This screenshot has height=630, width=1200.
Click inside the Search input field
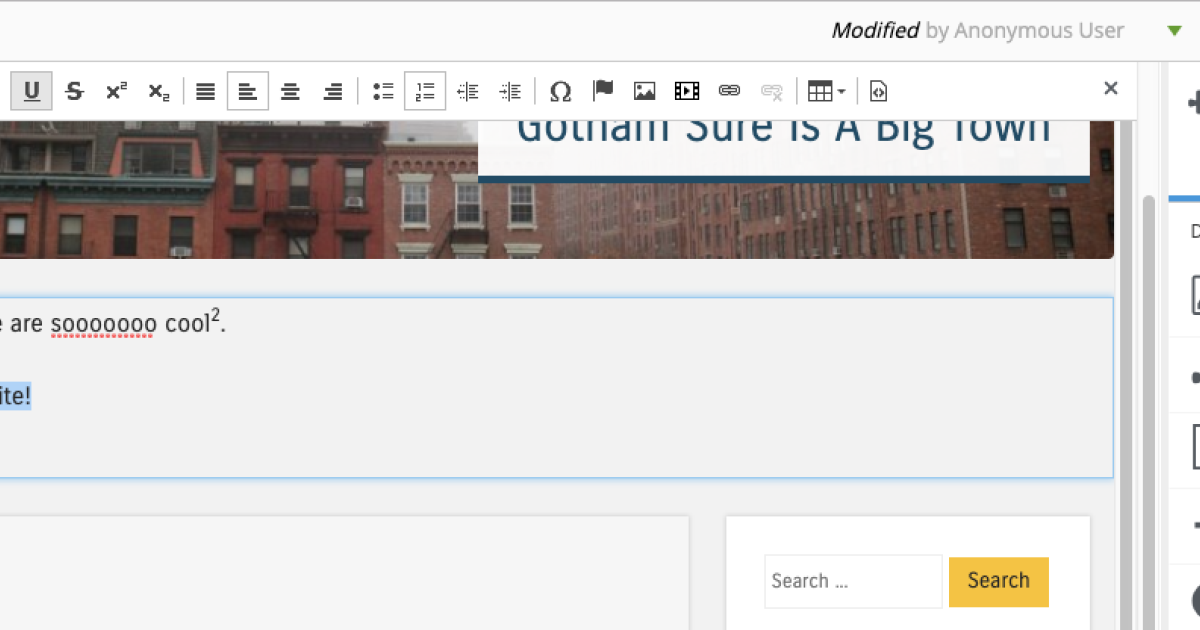coord(852,581)
